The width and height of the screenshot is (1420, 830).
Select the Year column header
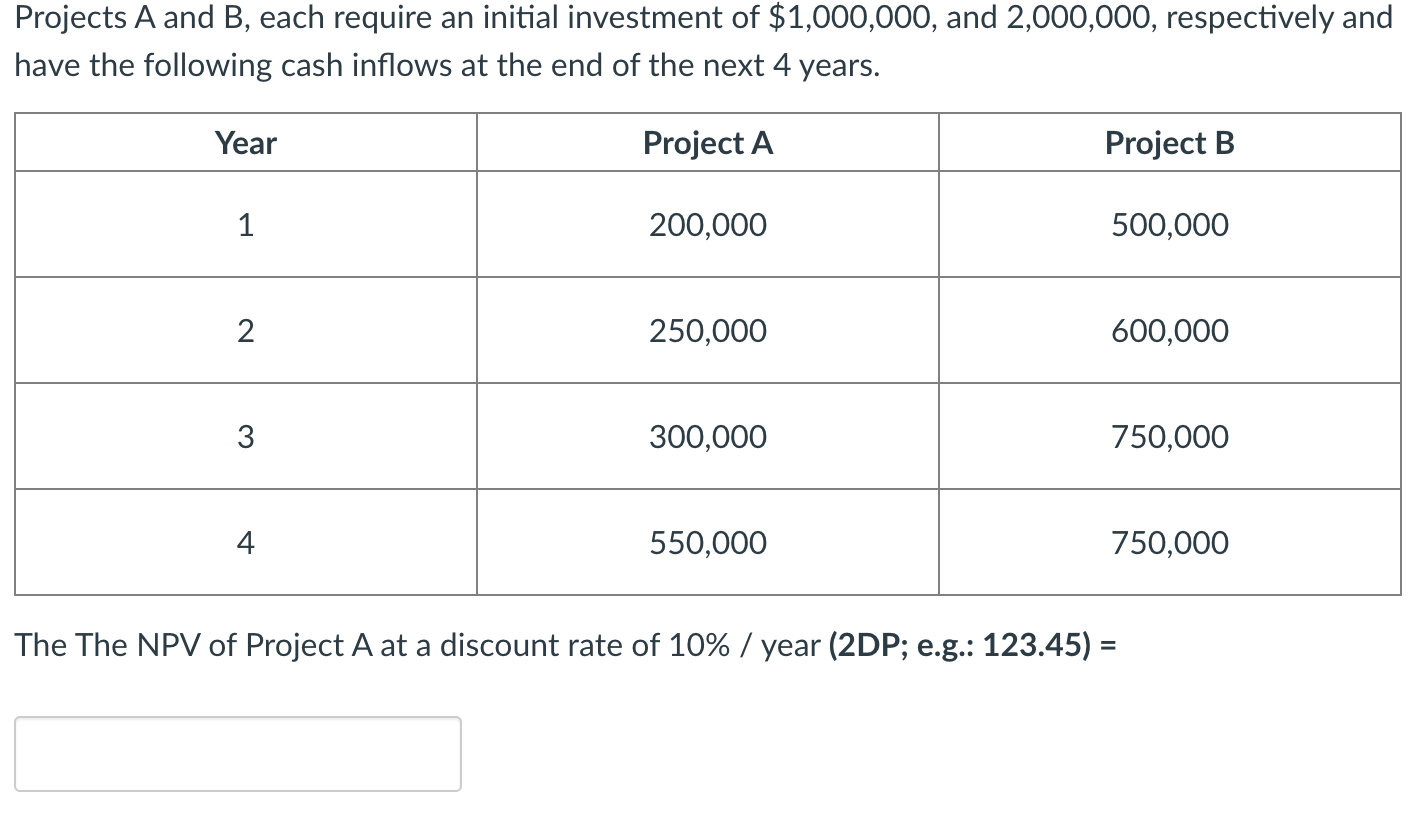pyautogui.click(x=245, y=142)
